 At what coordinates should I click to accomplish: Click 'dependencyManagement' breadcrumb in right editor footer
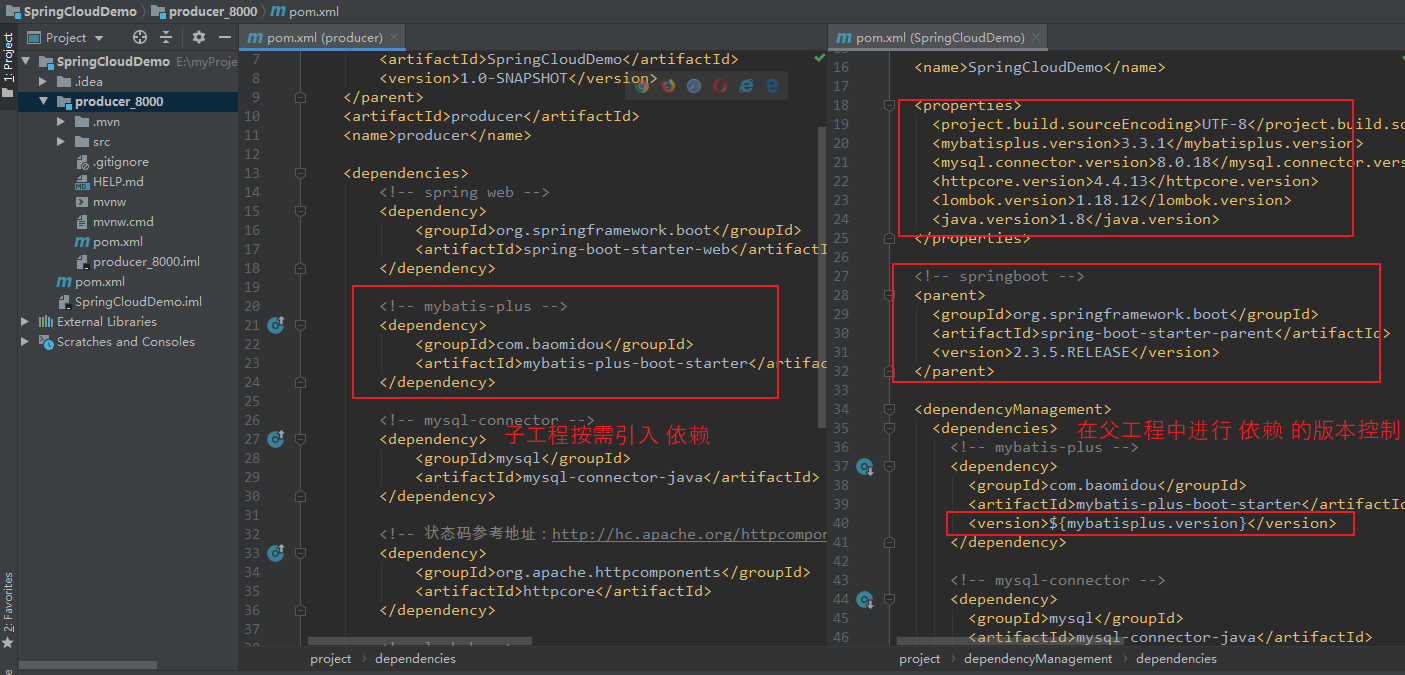1038,659
